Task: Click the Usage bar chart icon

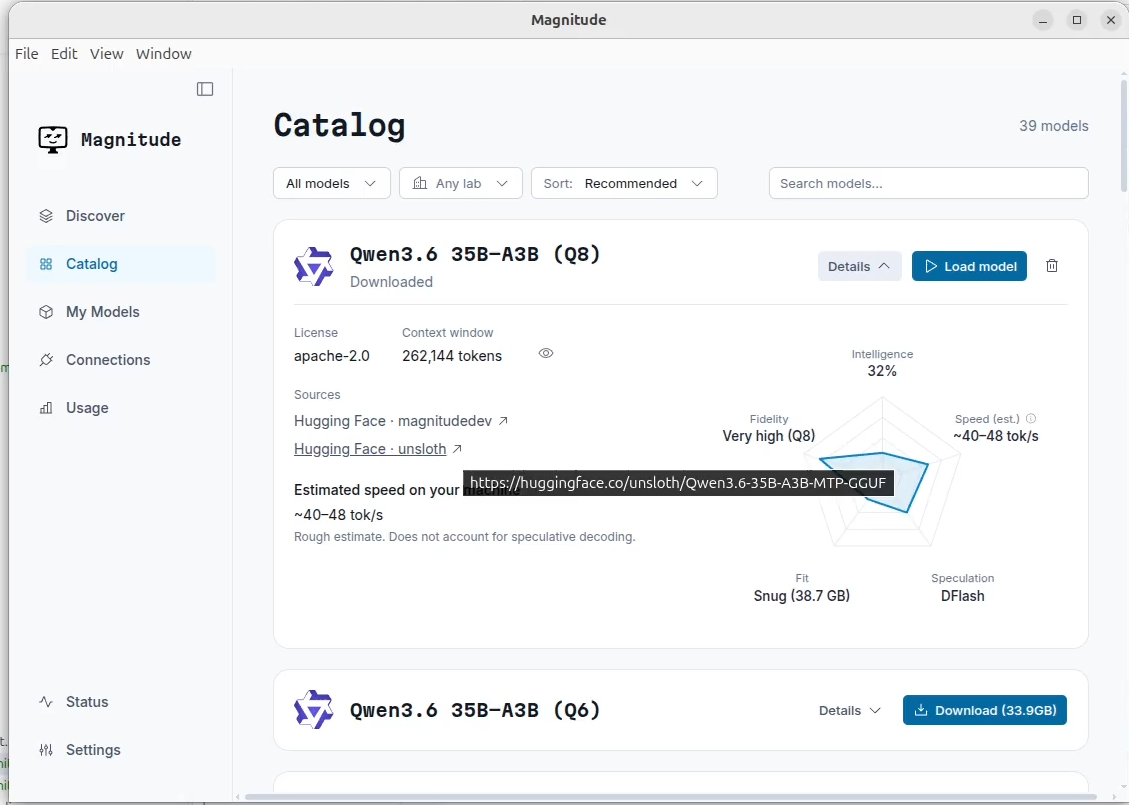Action: click(46, 408)
